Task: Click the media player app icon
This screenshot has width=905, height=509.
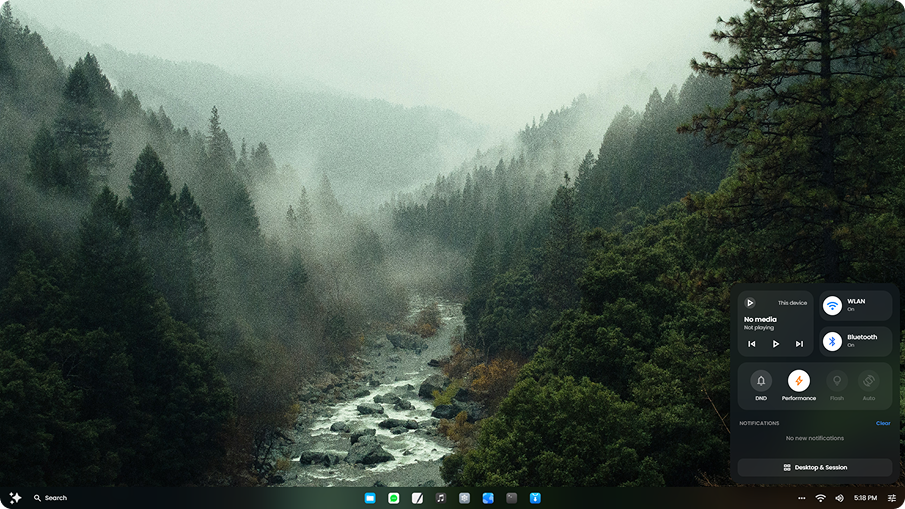Action: [x=750, y=303]
